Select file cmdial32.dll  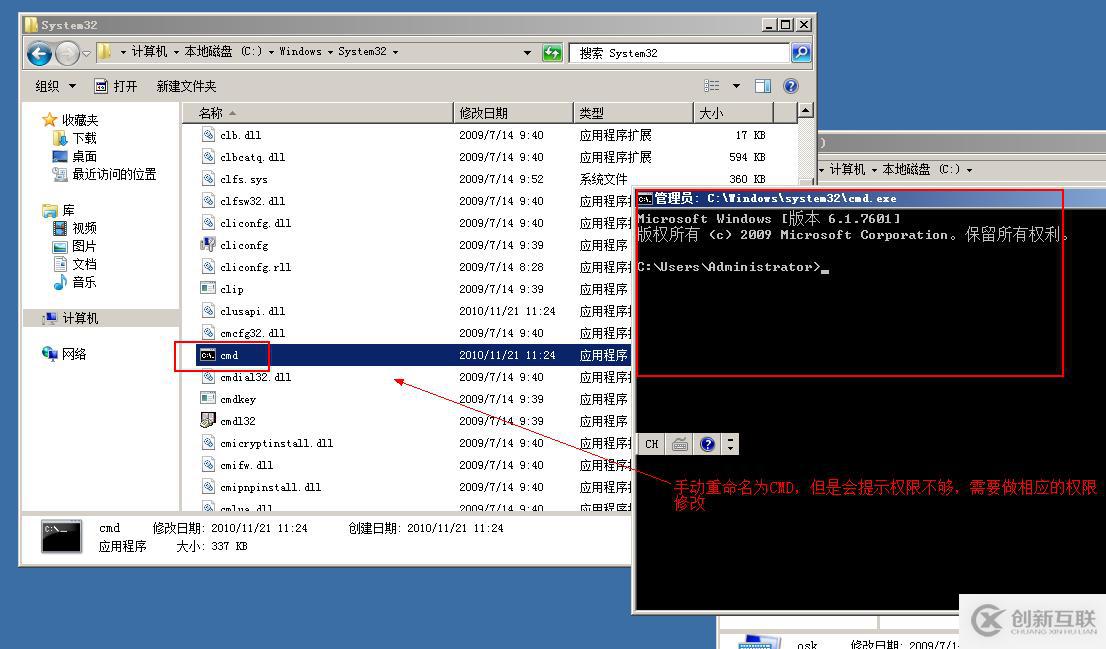coord(255,377)
